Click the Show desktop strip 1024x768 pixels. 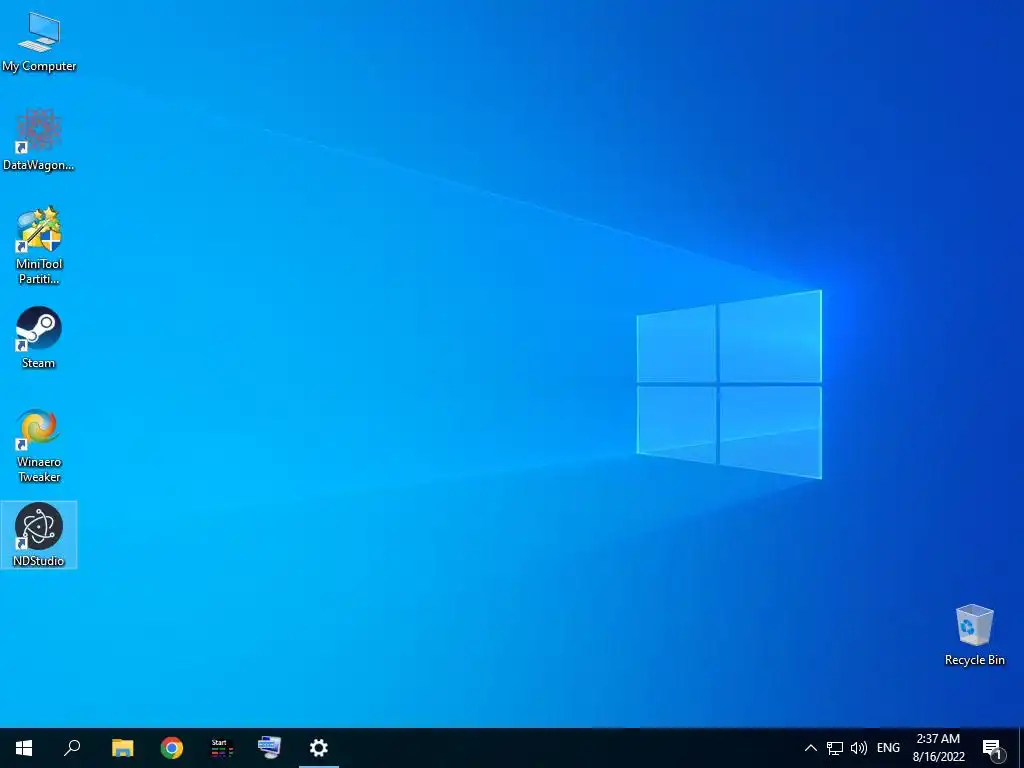click(1021, 748)
